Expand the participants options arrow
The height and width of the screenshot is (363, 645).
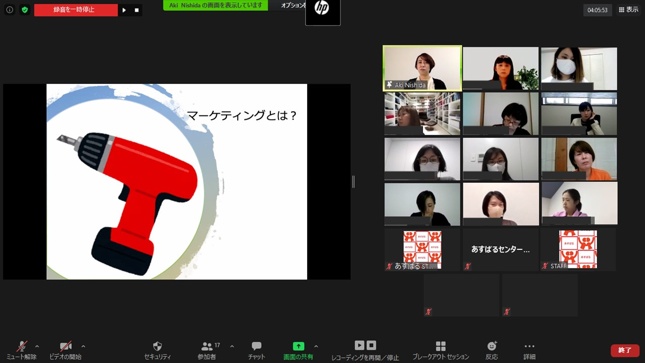tap(232, 347)
